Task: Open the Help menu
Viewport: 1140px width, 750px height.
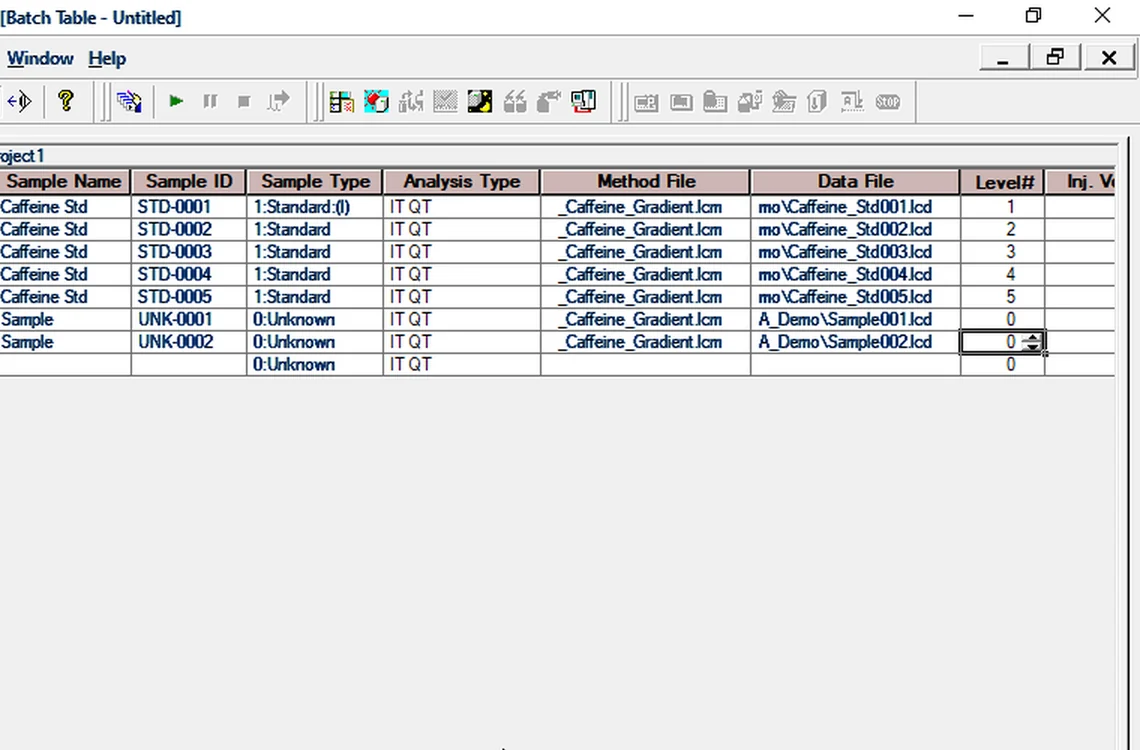Action: click(107, 58)
